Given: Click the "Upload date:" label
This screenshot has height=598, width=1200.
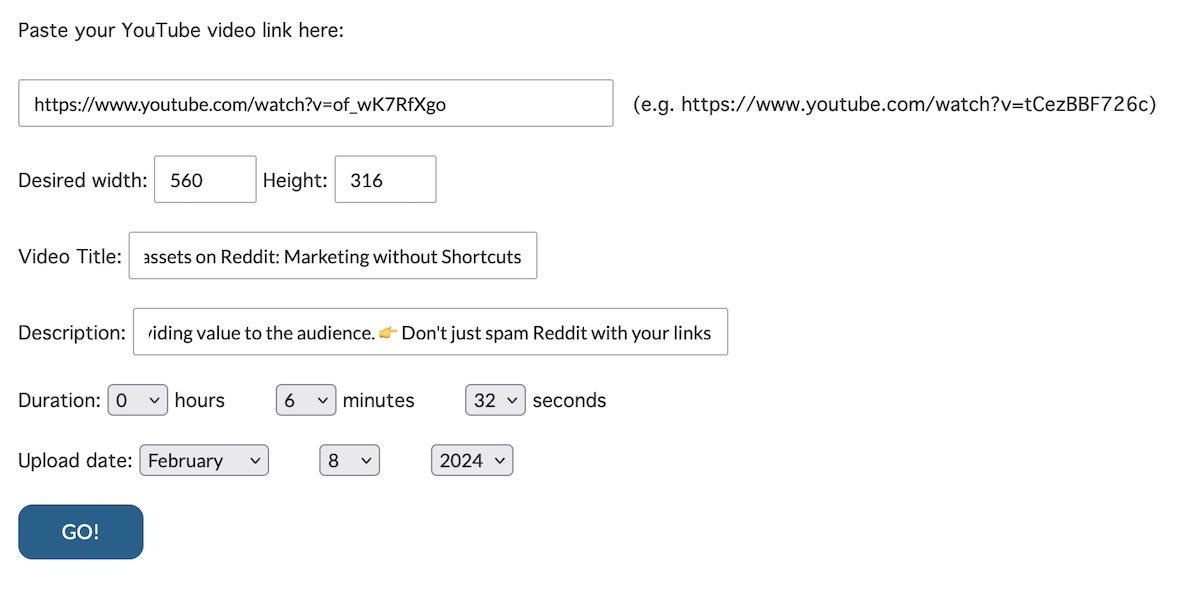Looking at the screenshot, I should pos(75,461).
